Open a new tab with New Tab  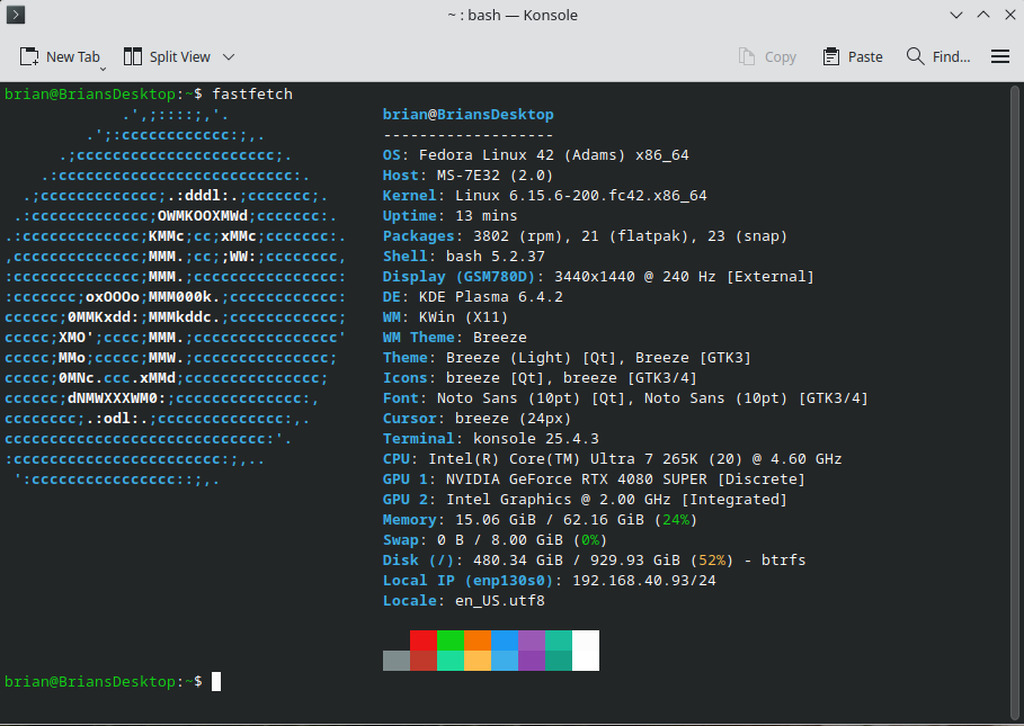(60, 57)
